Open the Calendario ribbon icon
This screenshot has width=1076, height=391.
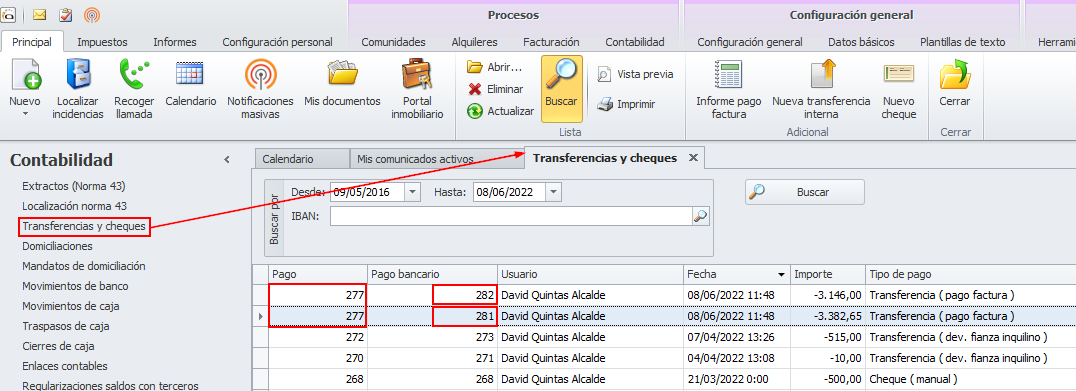point(191,74)
